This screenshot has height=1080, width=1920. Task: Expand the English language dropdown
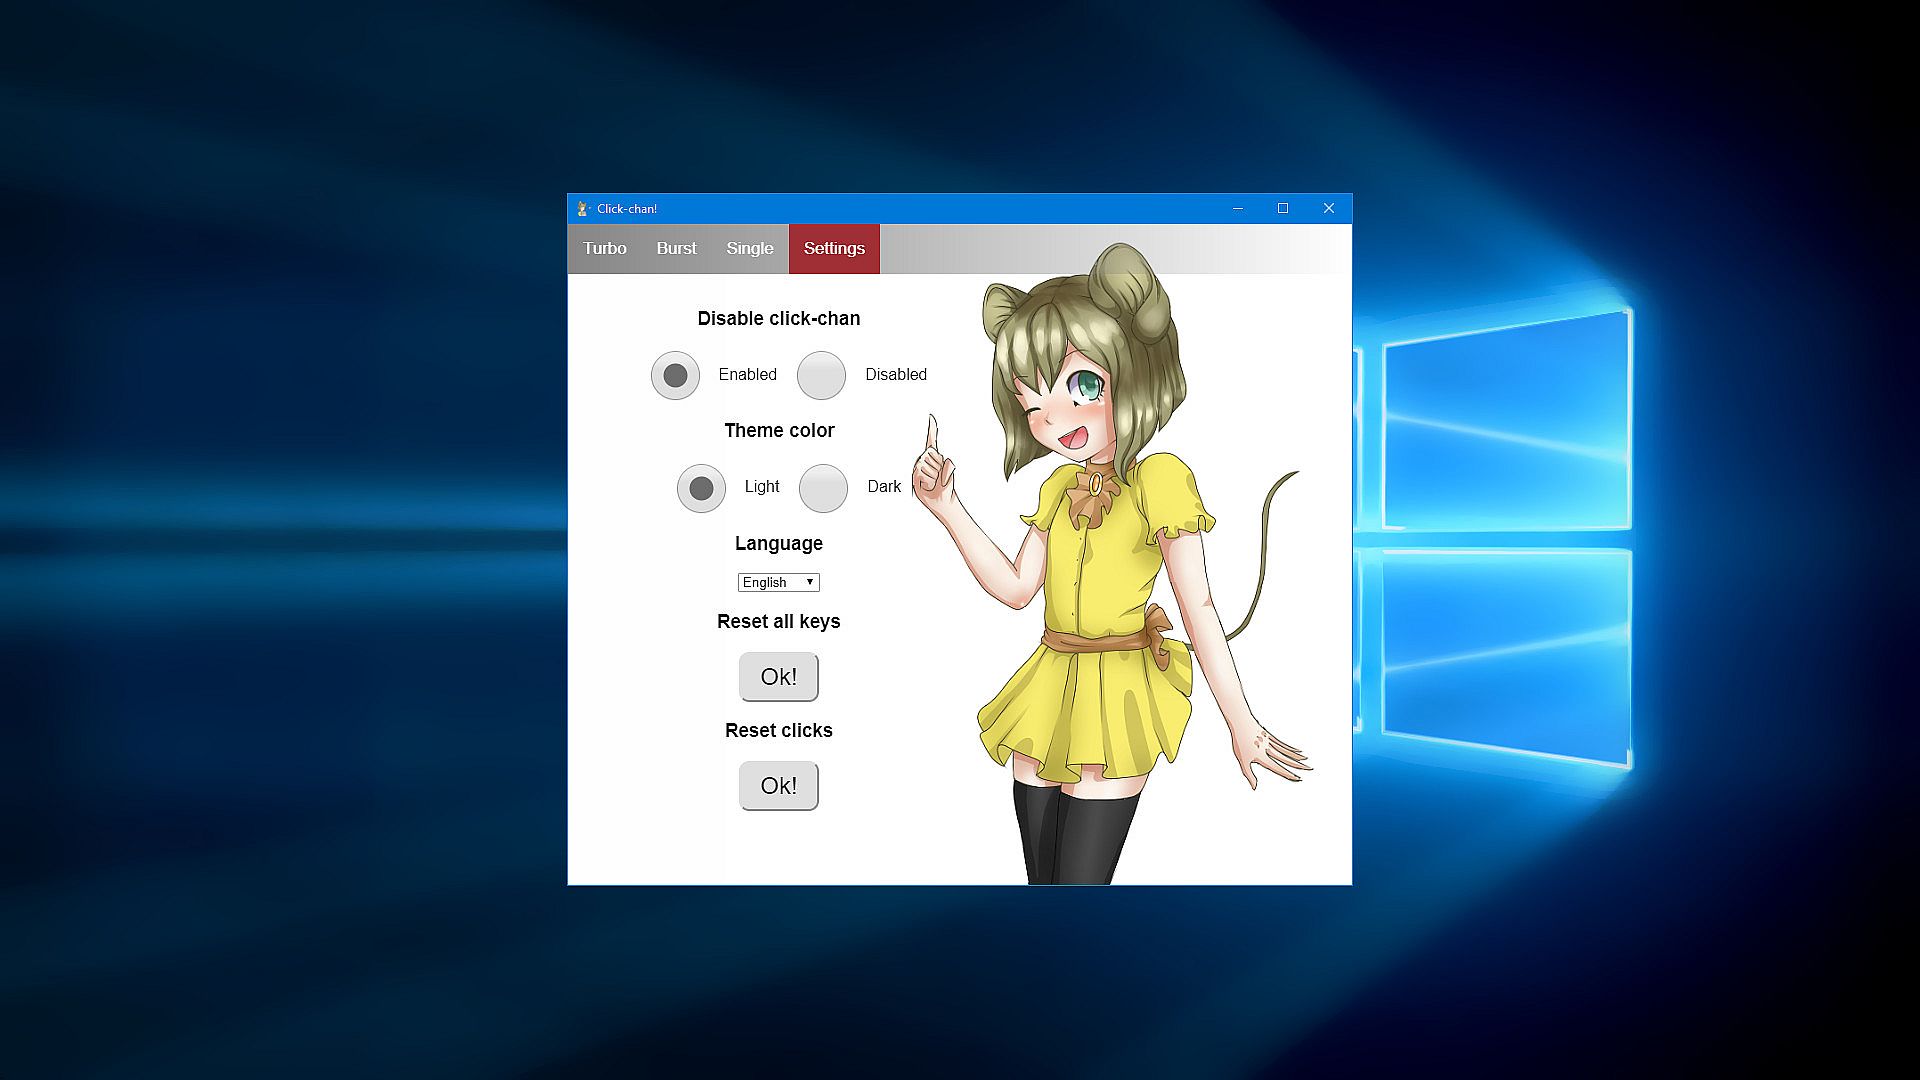click(x=778, y=582)
